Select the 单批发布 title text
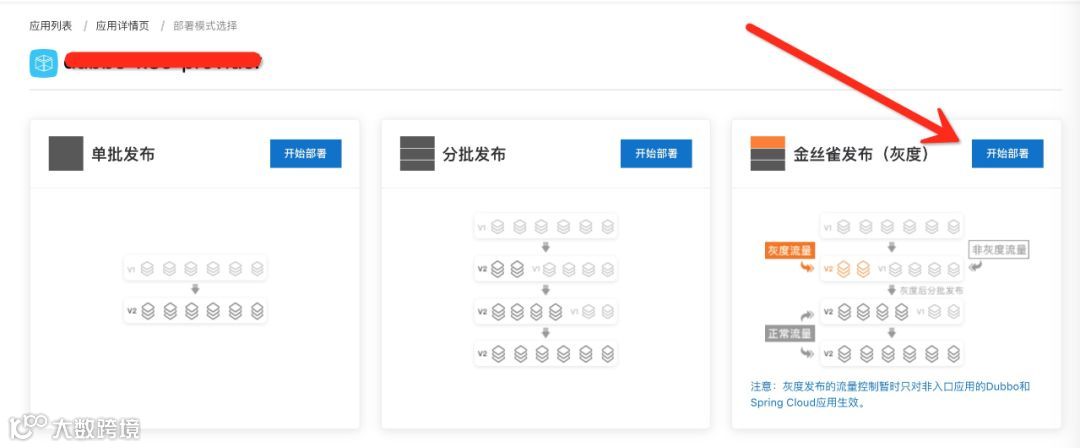The height and width of the screenshot is (448, 1080). [x=123, y=154]
